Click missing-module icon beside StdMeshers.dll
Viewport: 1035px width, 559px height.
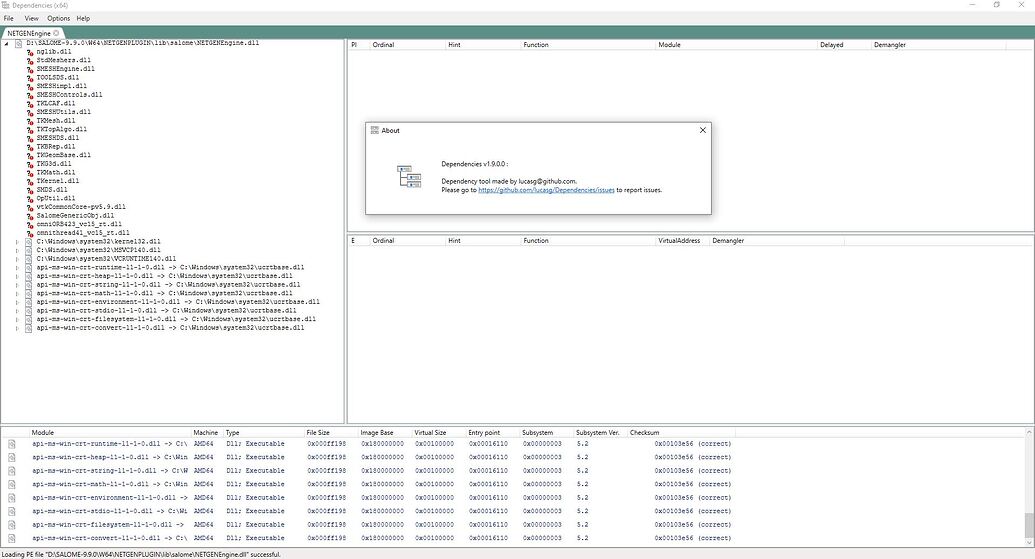tap(30, 61)
